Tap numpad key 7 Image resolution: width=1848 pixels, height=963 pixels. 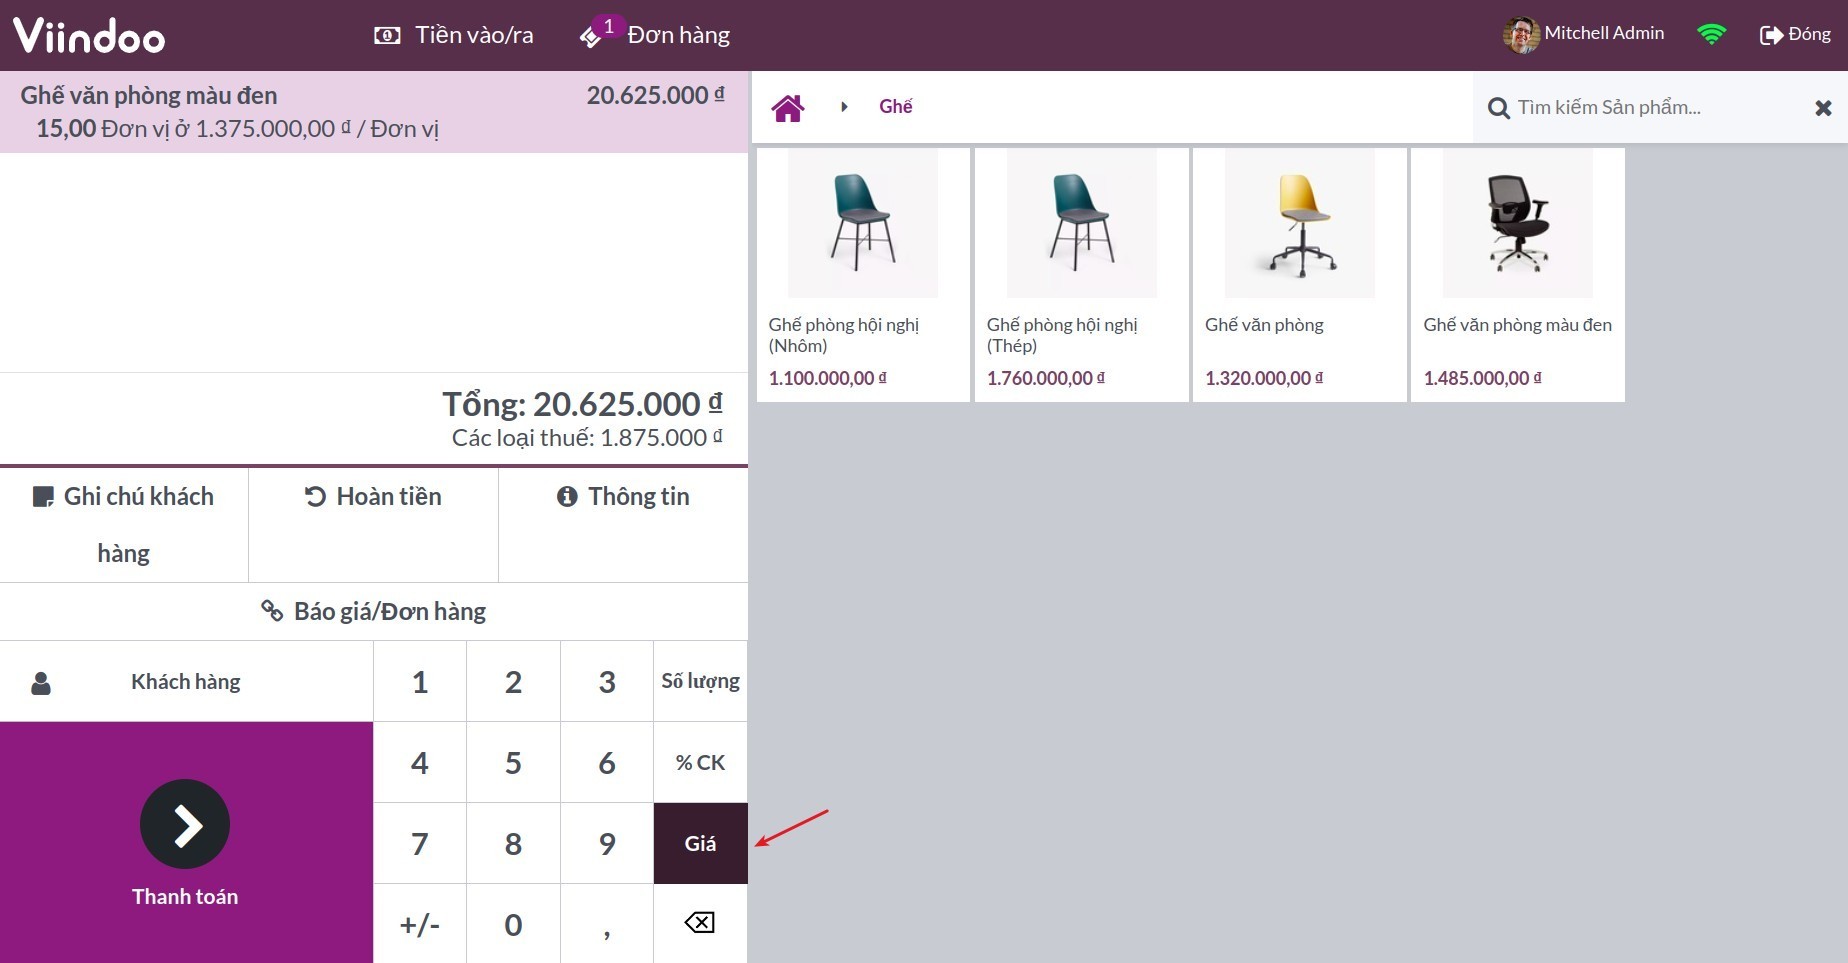[x=420, y=844]
